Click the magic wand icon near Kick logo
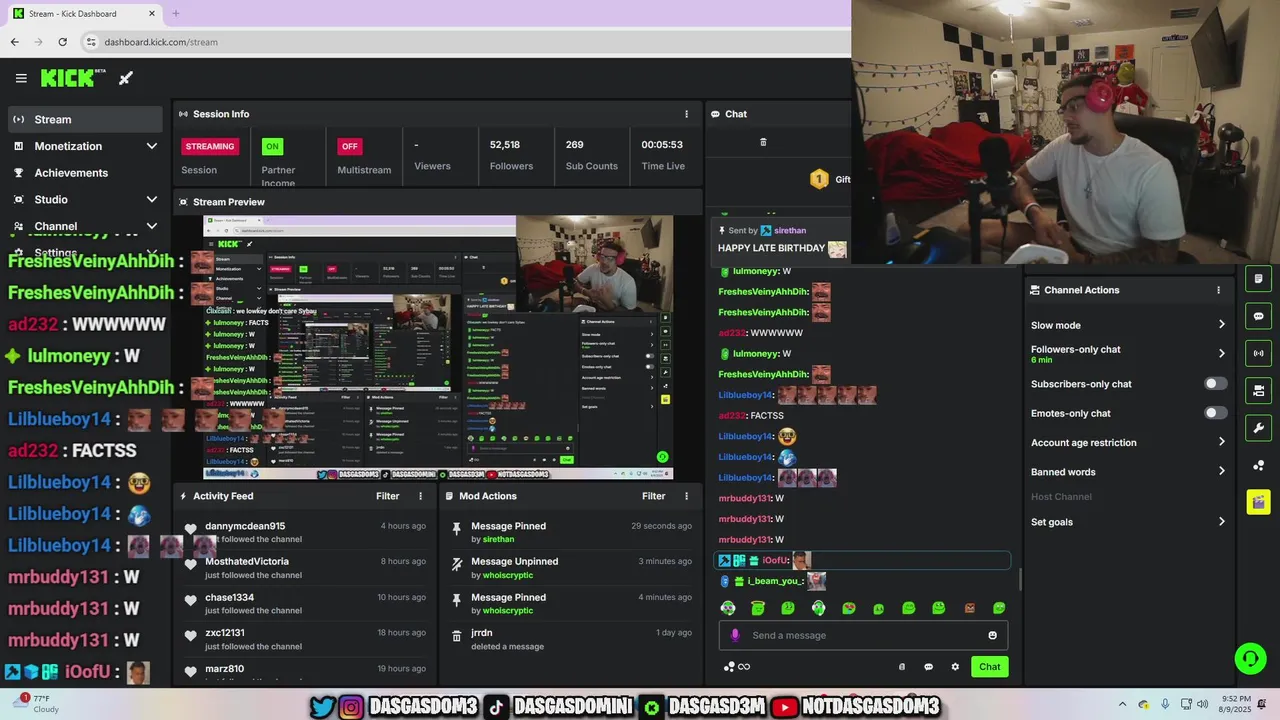 pyautogui.click(x=126, y=78)
